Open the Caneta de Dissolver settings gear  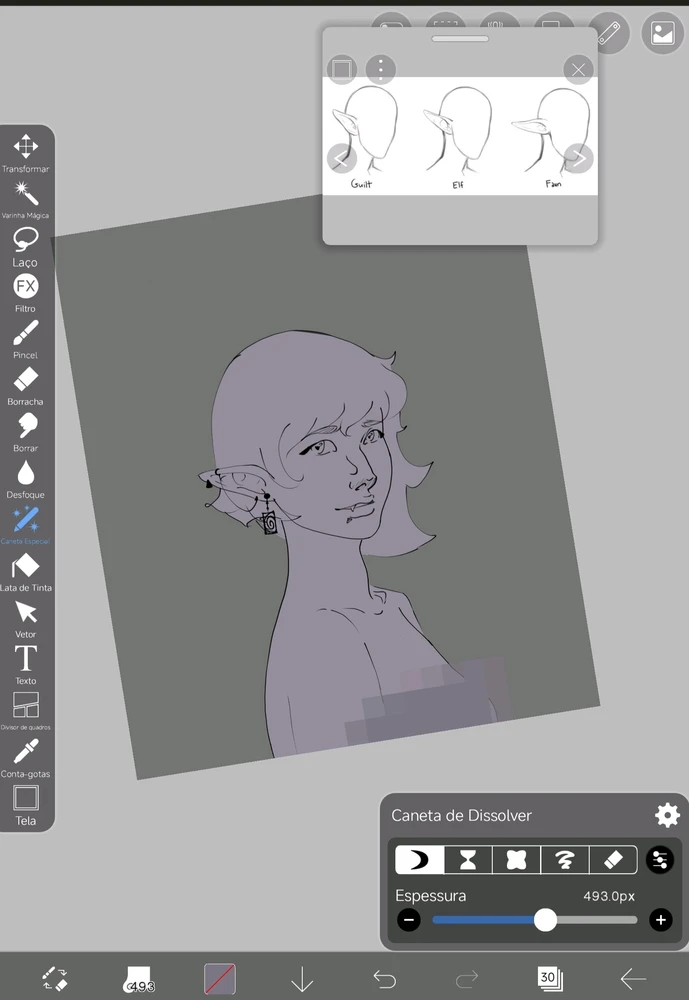coord(667,815)
